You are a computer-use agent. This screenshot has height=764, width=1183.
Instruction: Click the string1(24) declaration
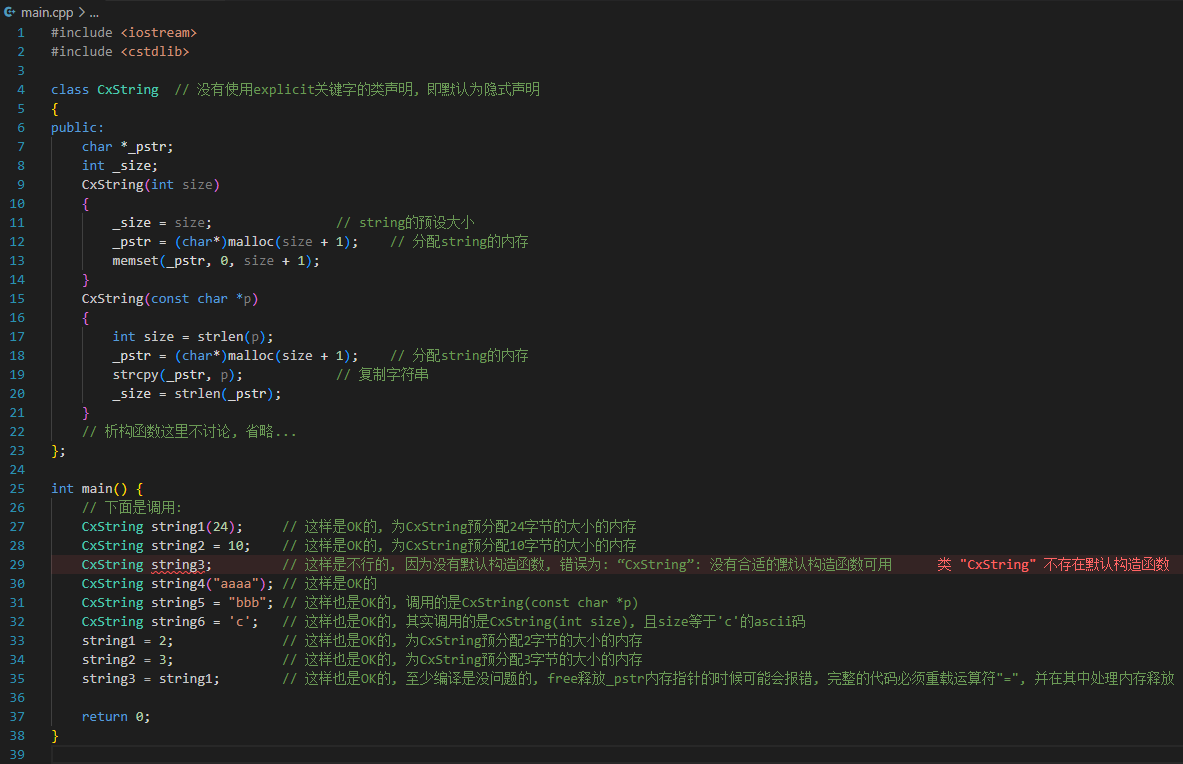point(162,526)
